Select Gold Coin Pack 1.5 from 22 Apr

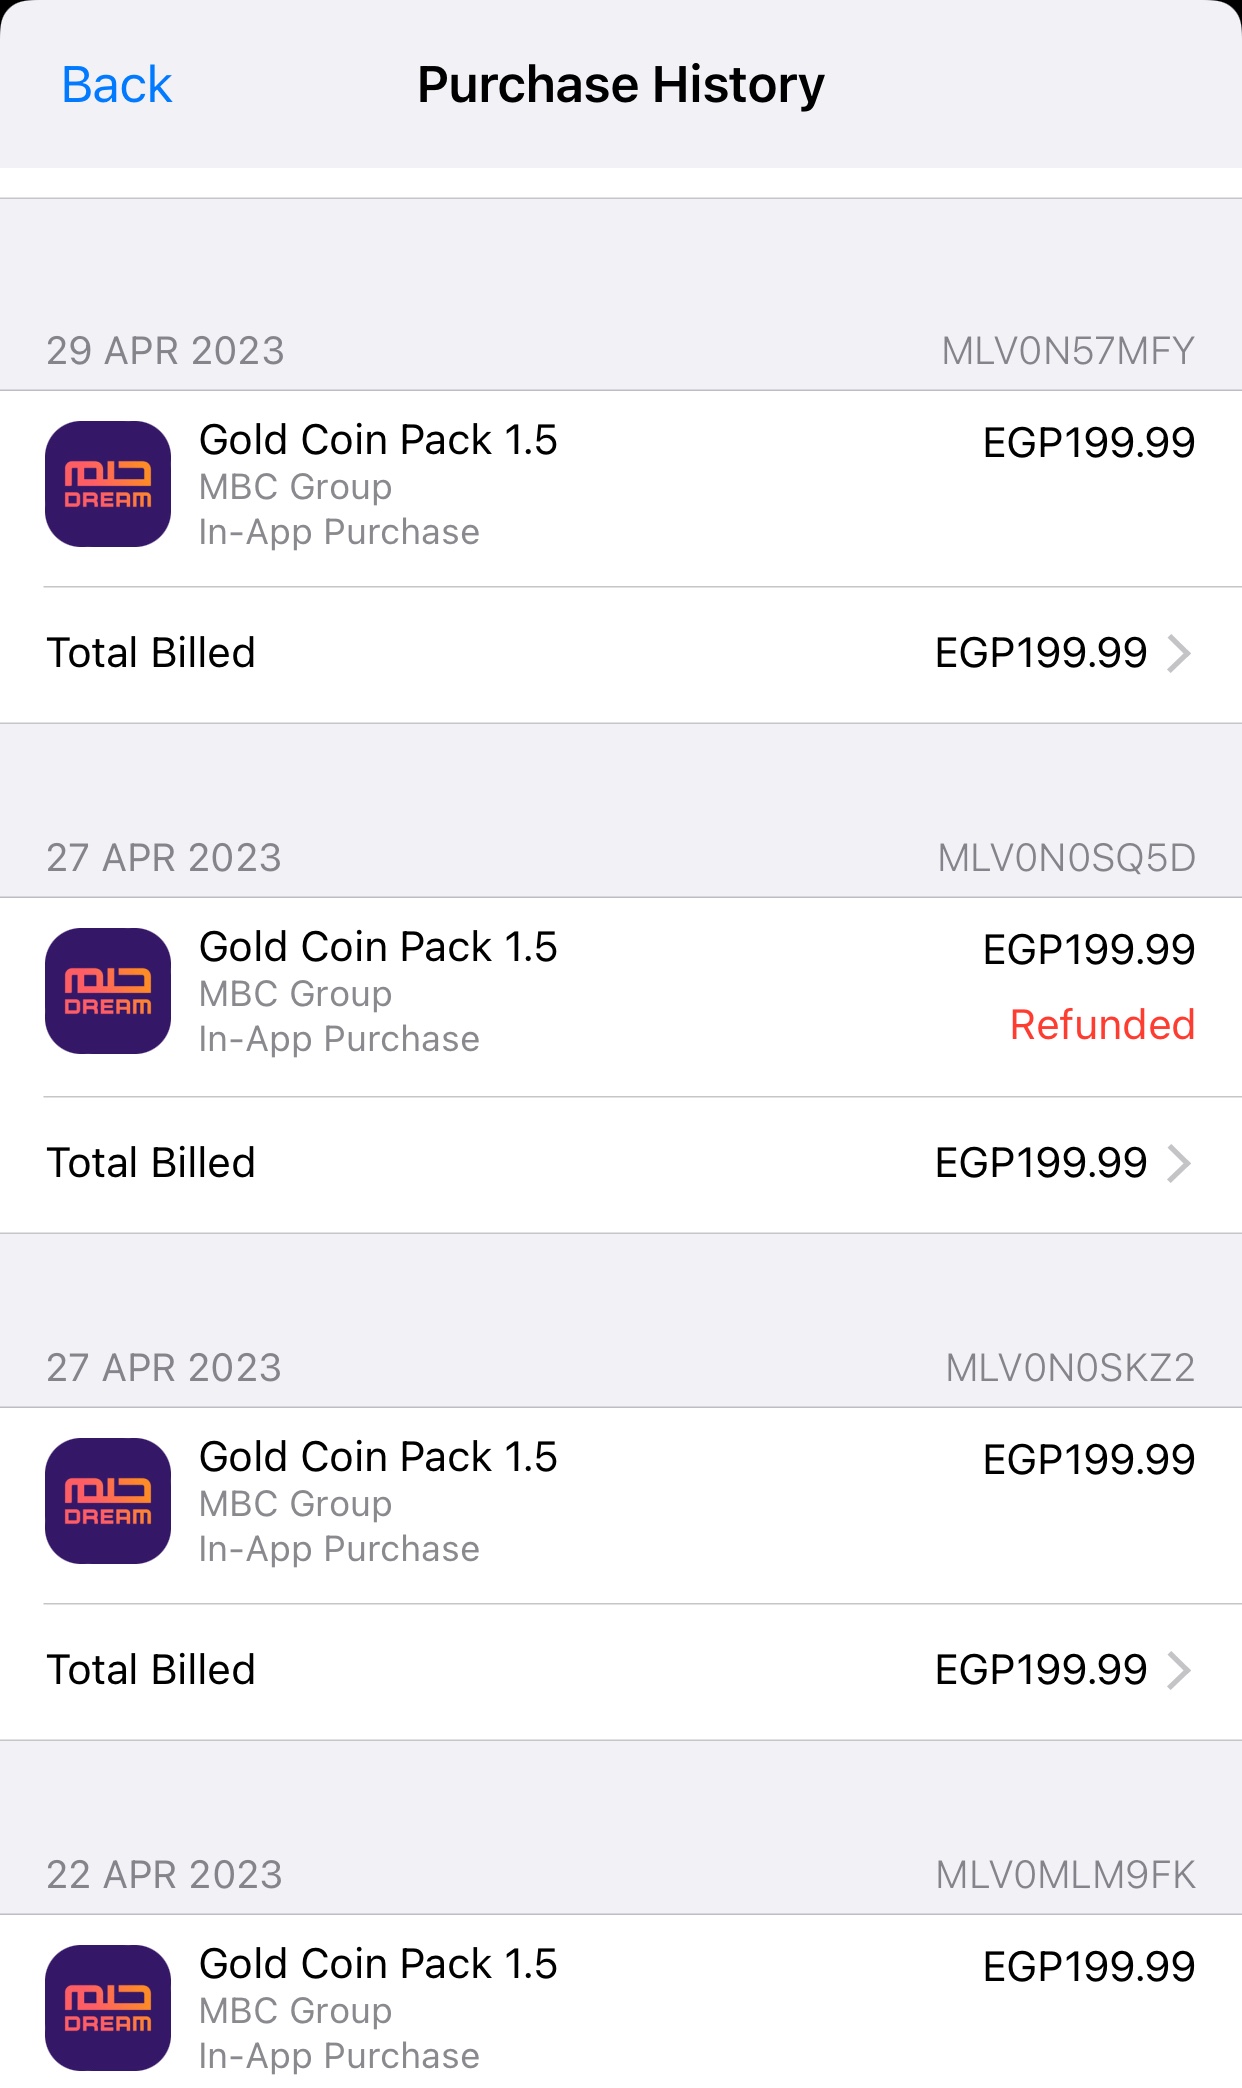coord(378,1964)
